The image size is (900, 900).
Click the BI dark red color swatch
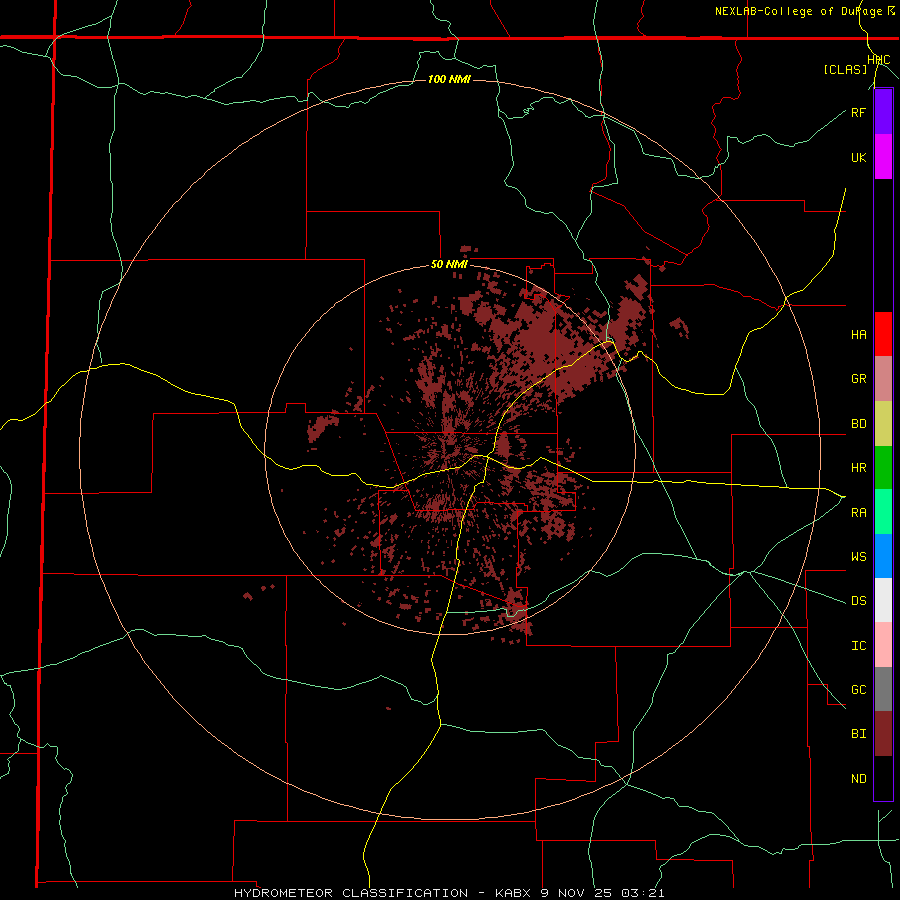click(883, 734)
